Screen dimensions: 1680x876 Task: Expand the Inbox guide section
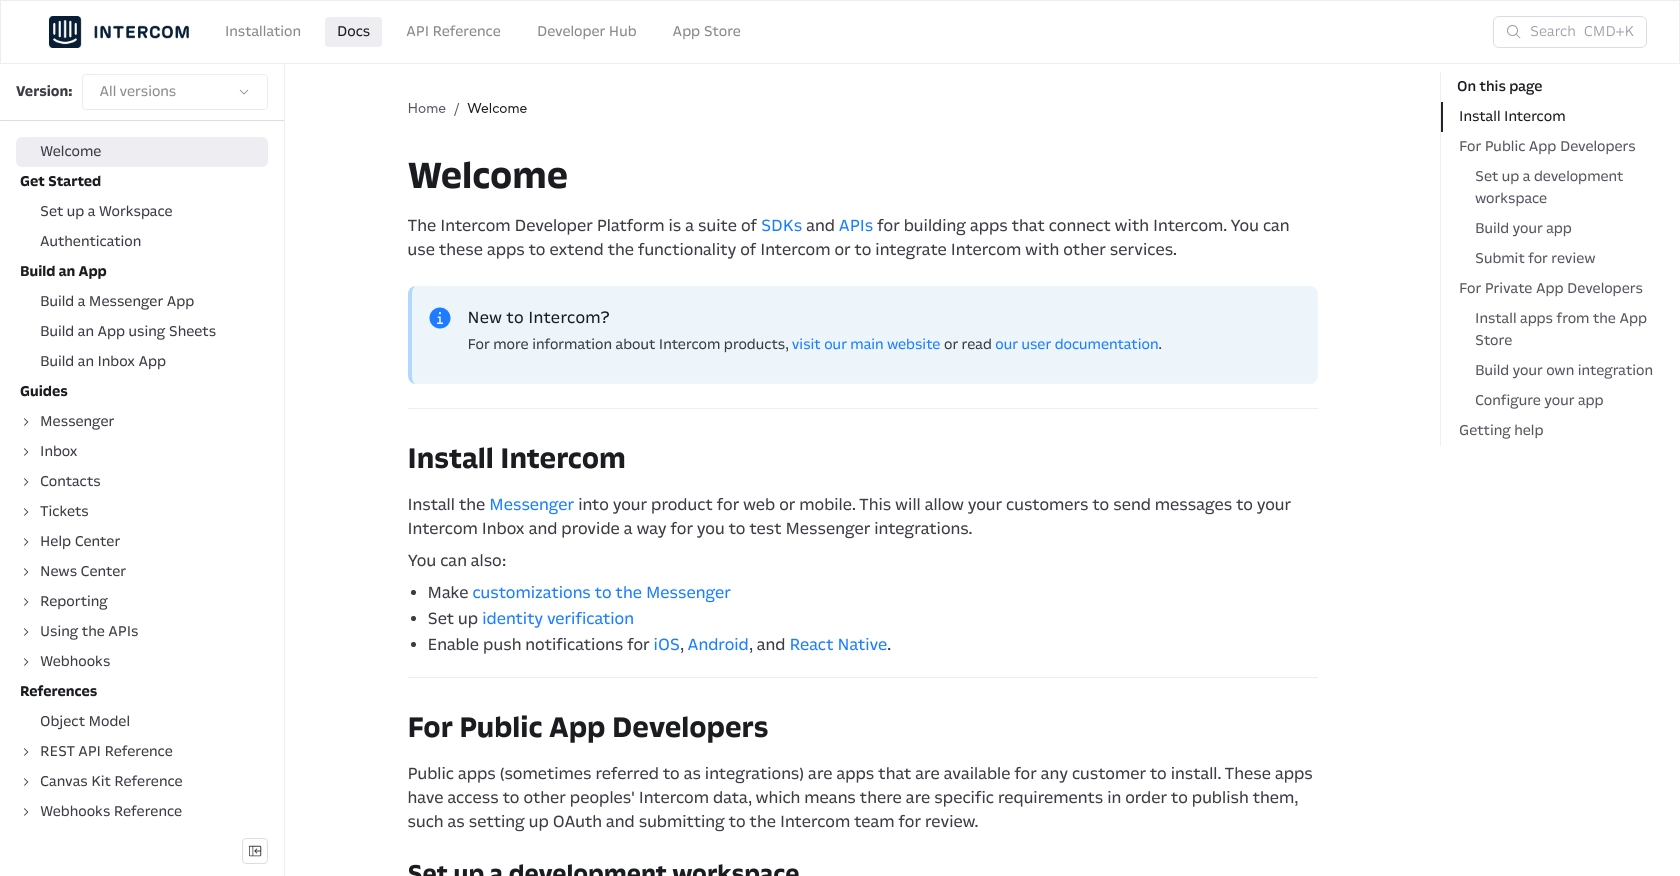click(x=26, y=452)
